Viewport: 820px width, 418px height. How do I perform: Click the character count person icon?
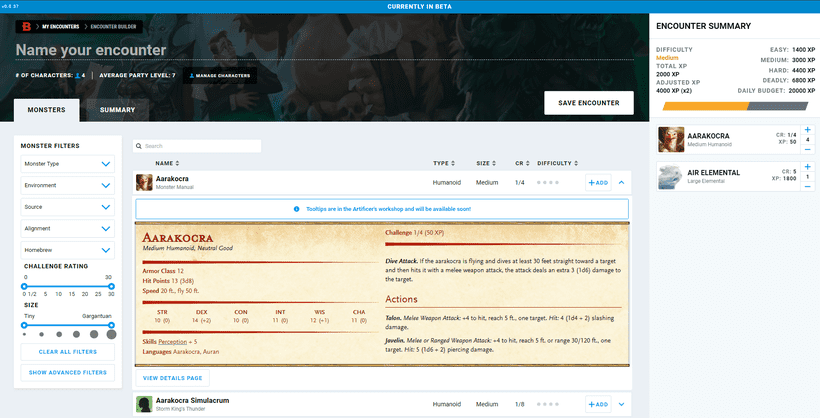(x=77, y=75)
